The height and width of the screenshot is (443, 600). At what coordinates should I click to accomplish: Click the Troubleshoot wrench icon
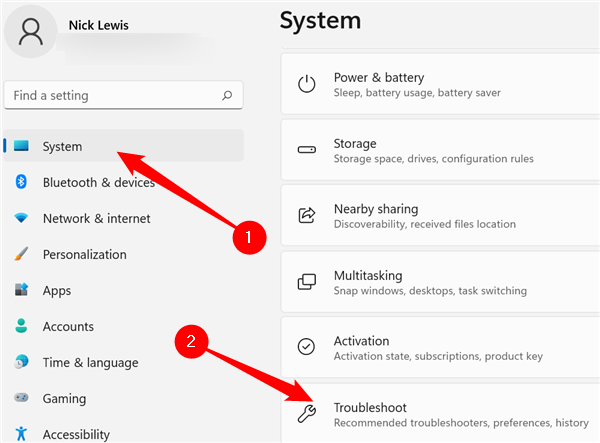(307, 412)
